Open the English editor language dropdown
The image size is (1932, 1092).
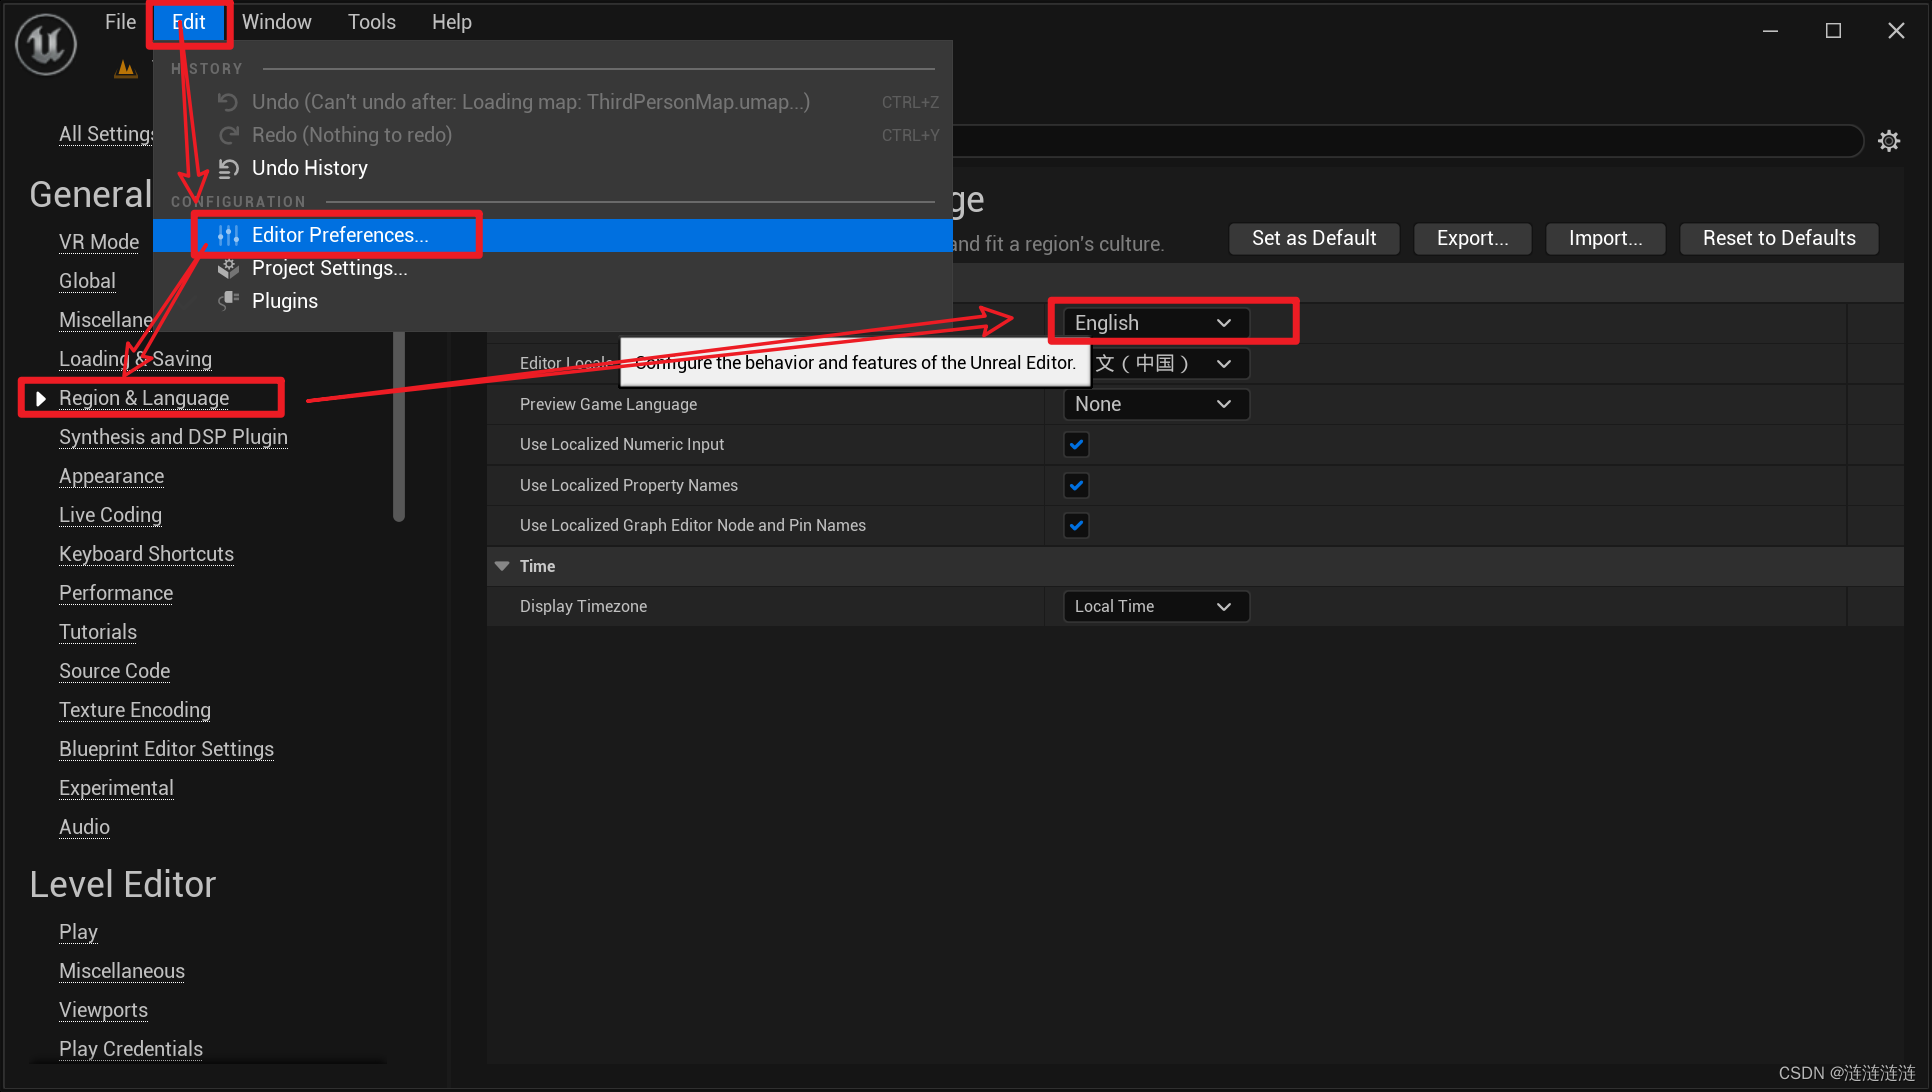click(1154, 323)
